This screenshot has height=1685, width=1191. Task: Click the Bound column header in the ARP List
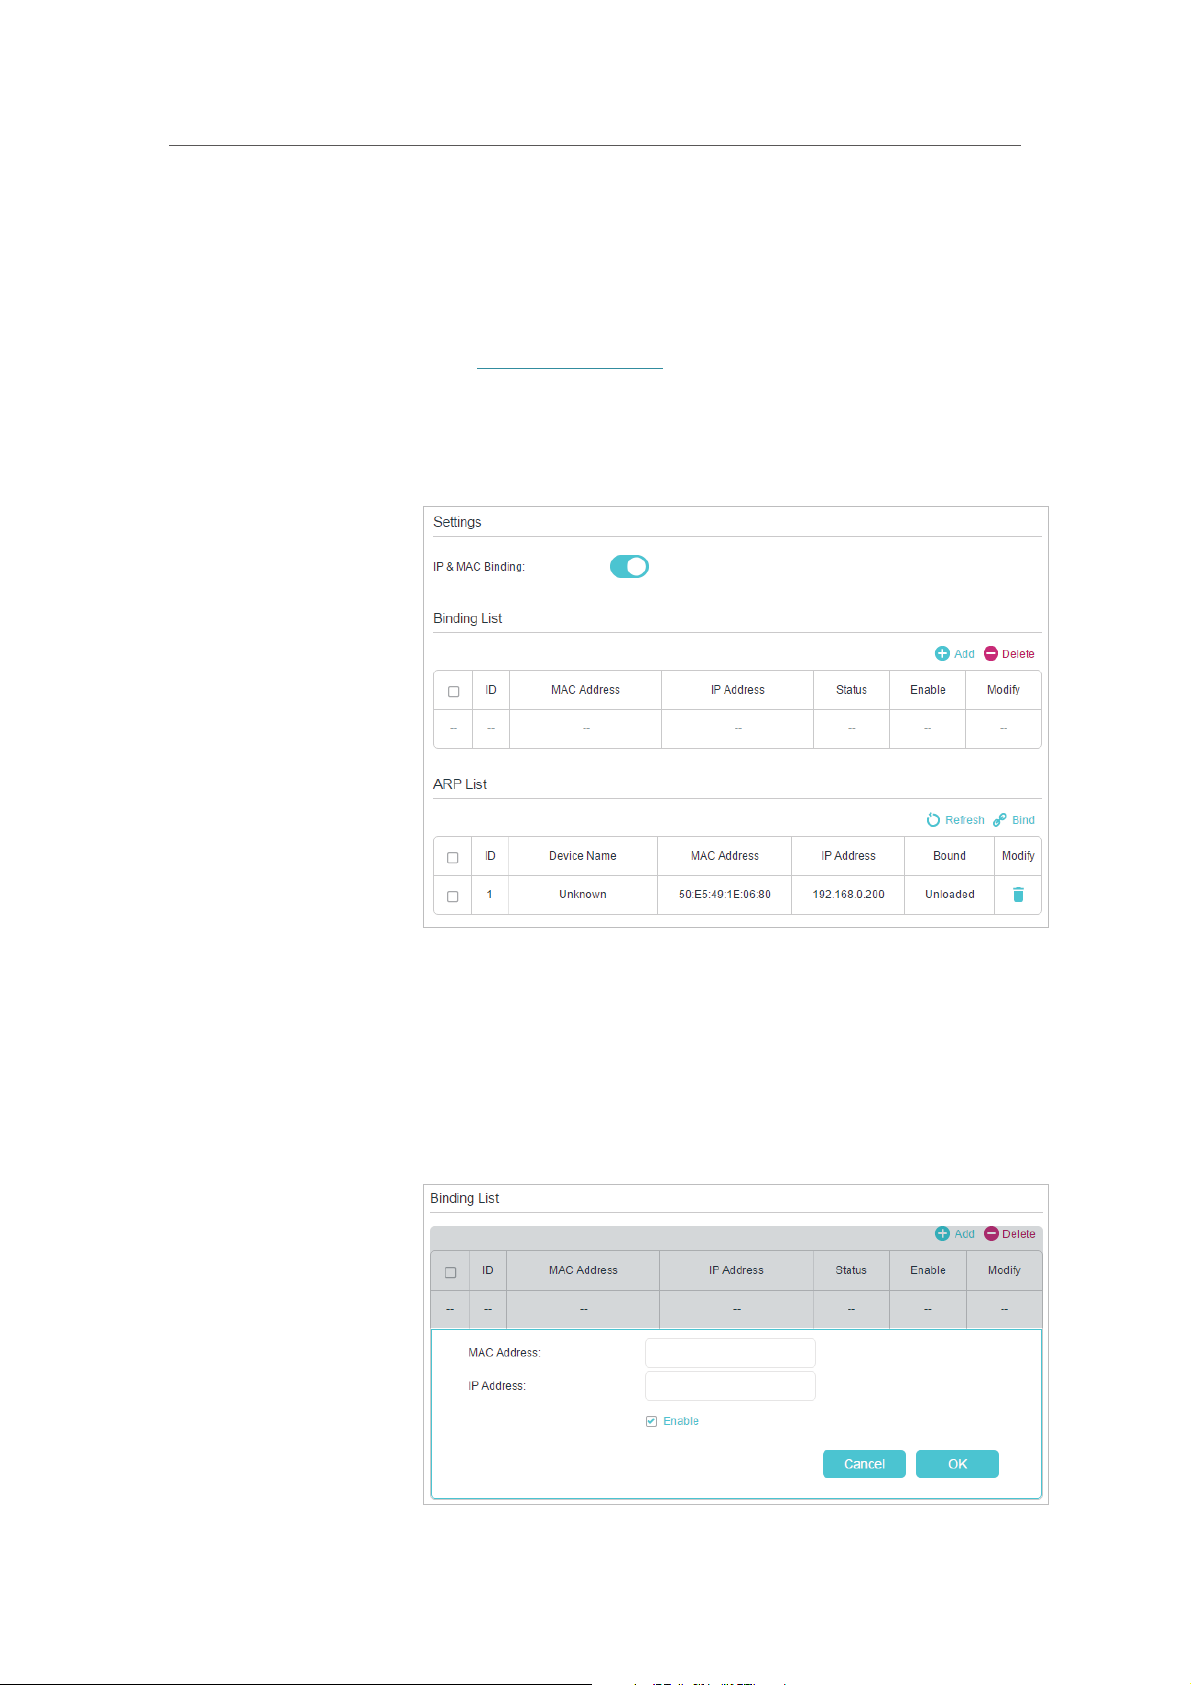(x=949, y=856)
